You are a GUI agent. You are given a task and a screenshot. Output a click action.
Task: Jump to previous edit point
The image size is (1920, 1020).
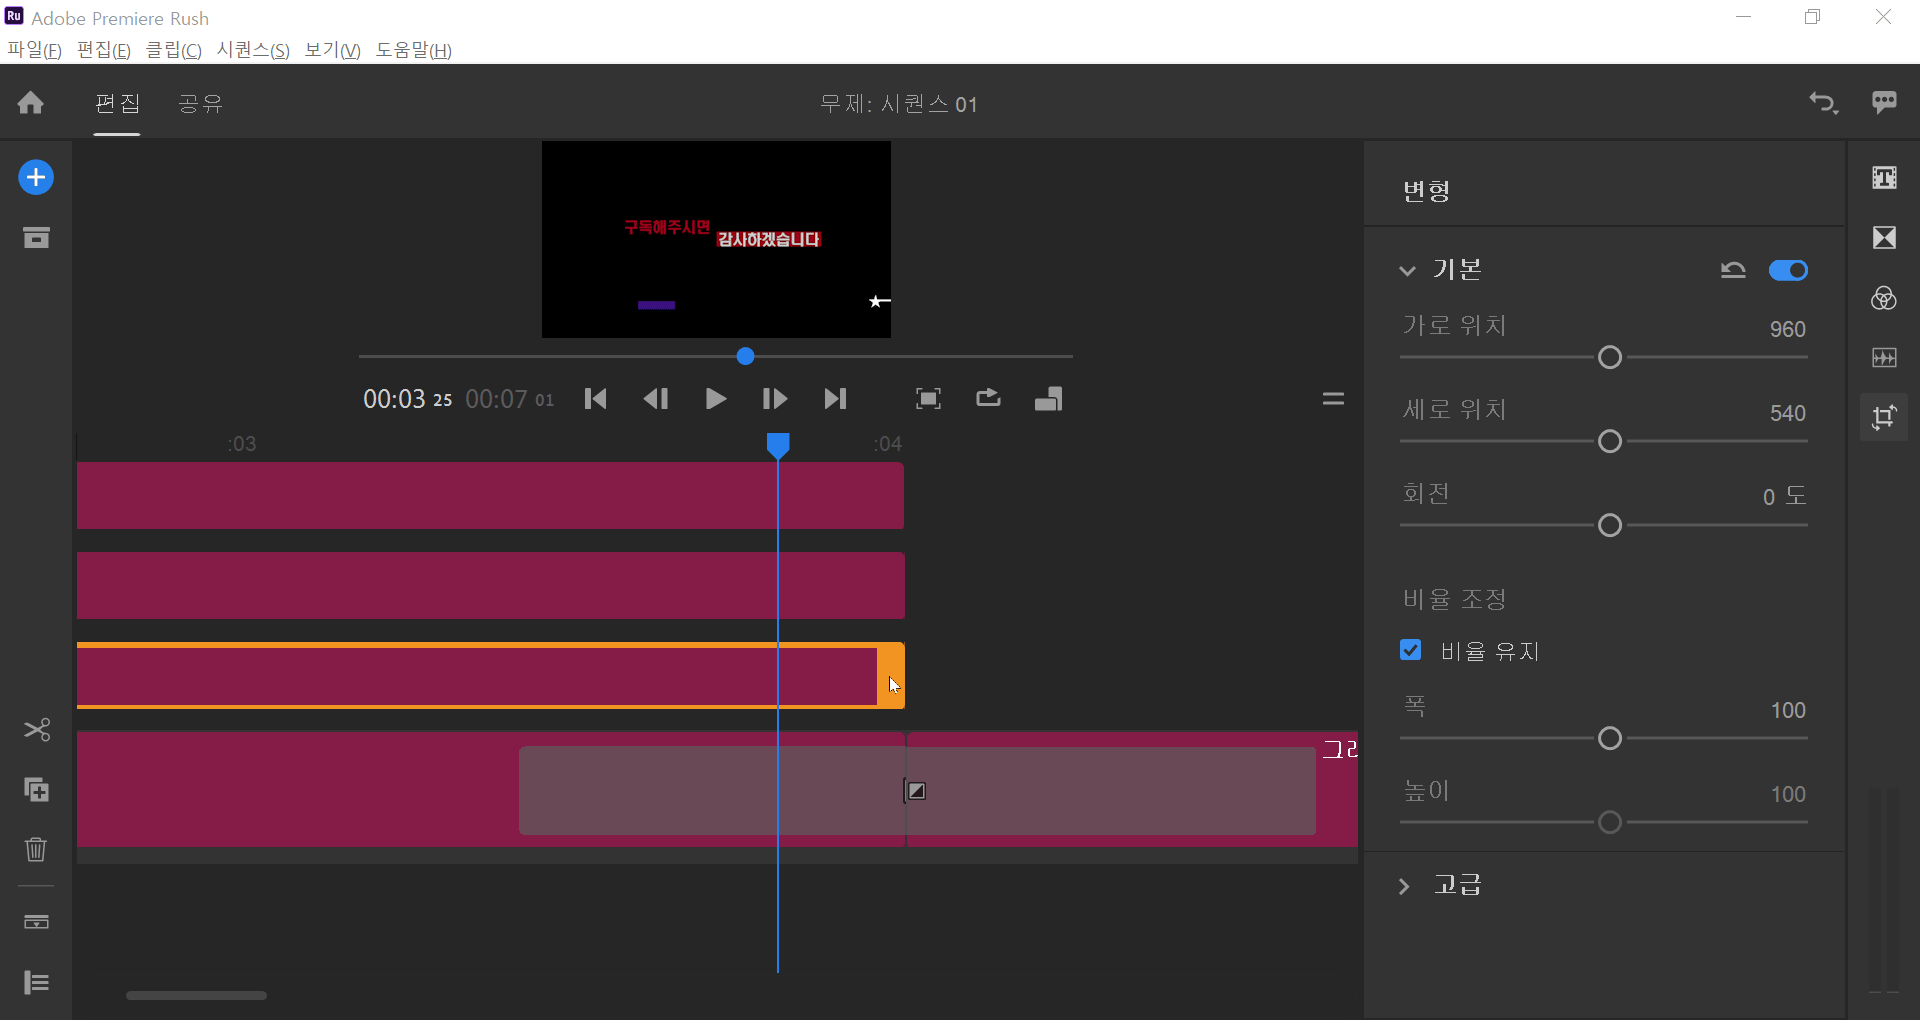pyautogui.click(x=596, y=399)
